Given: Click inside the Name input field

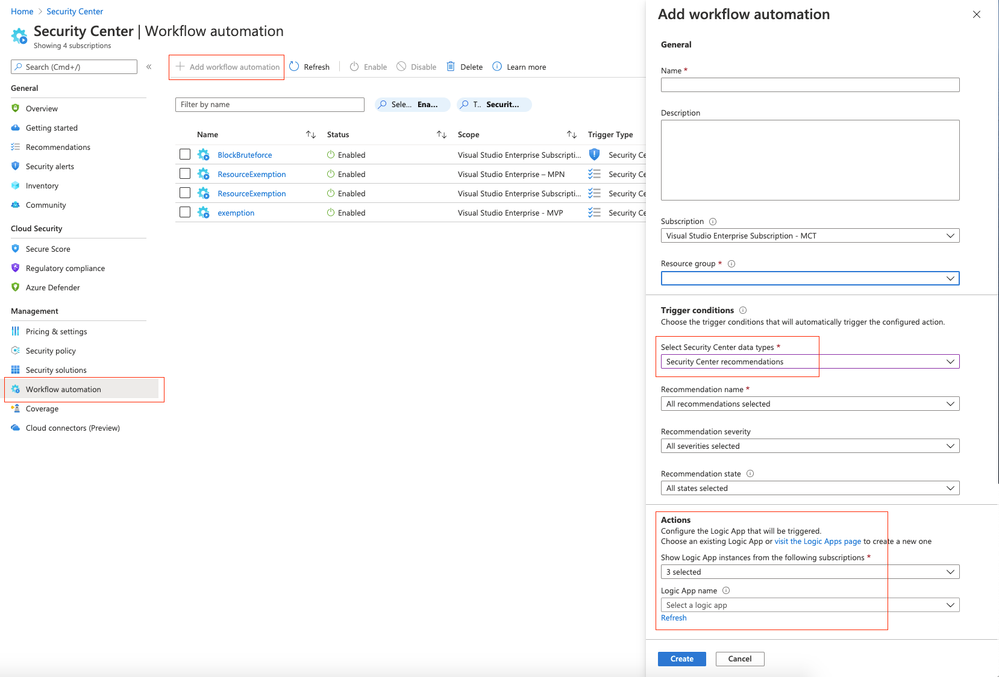Looking at the screenshot, I should point(810,85).
